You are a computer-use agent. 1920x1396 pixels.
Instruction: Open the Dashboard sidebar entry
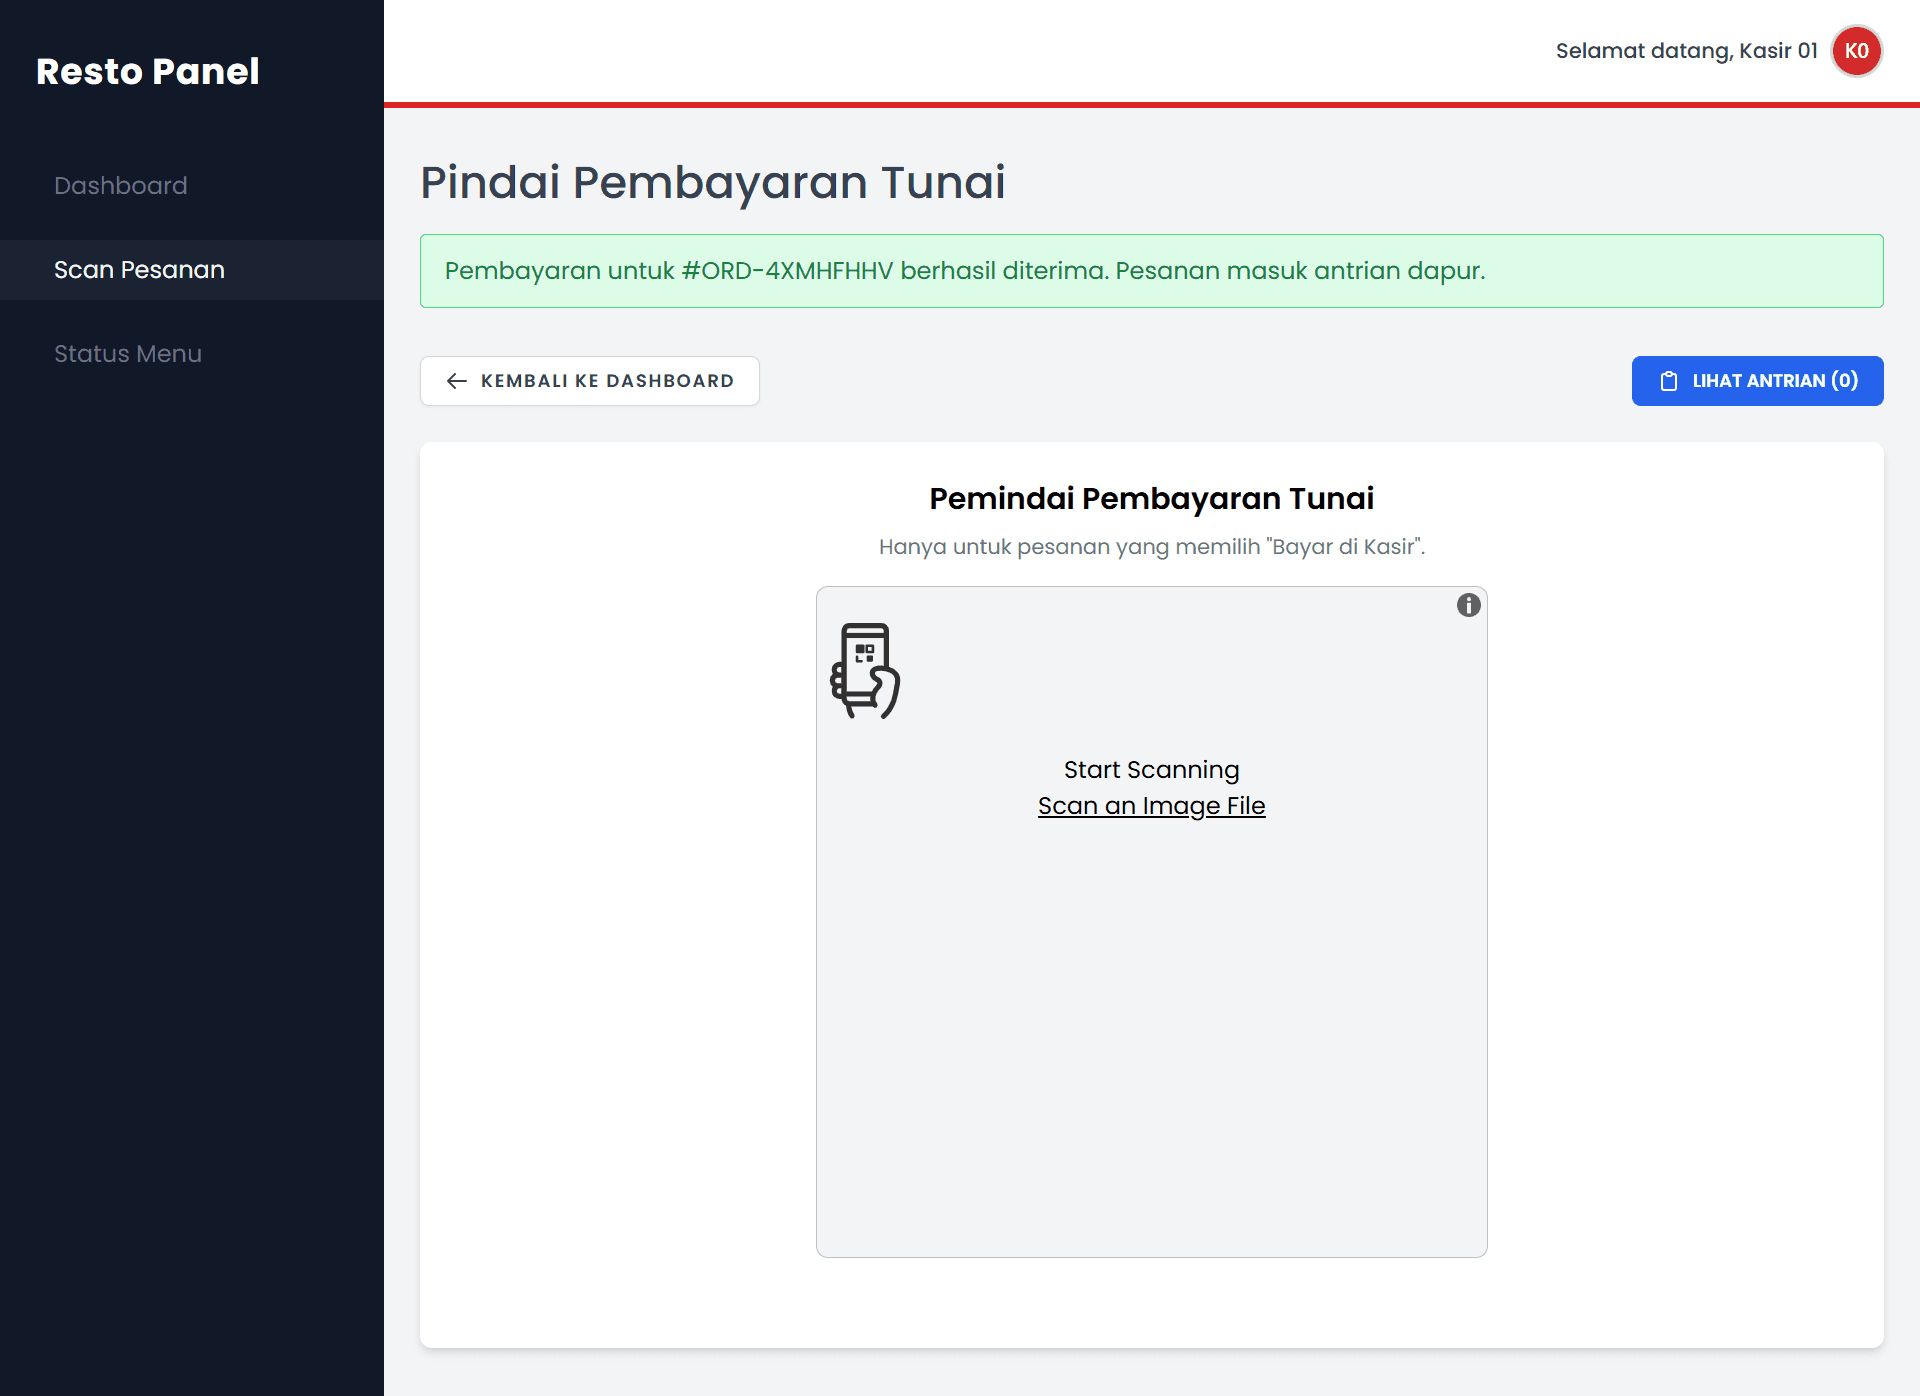click(x=120, y=185)
